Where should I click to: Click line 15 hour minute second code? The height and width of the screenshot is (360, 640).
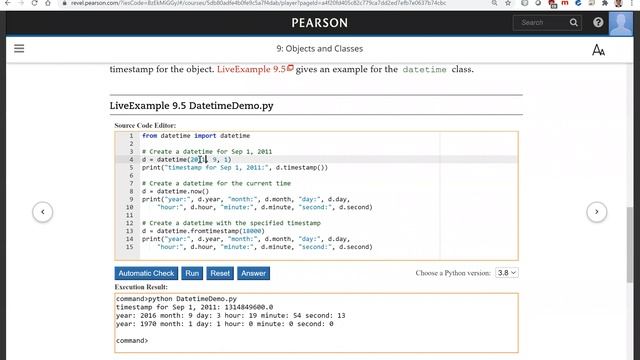(265, 247)
